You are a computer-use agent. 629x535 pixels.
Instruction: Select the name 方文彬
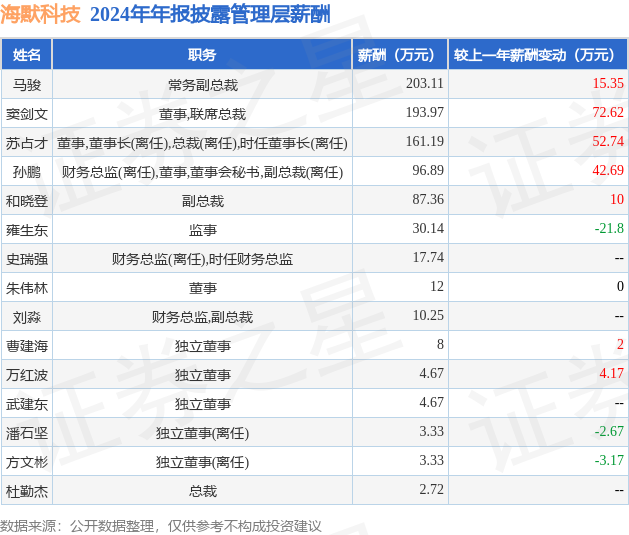(x=27, y=462)
